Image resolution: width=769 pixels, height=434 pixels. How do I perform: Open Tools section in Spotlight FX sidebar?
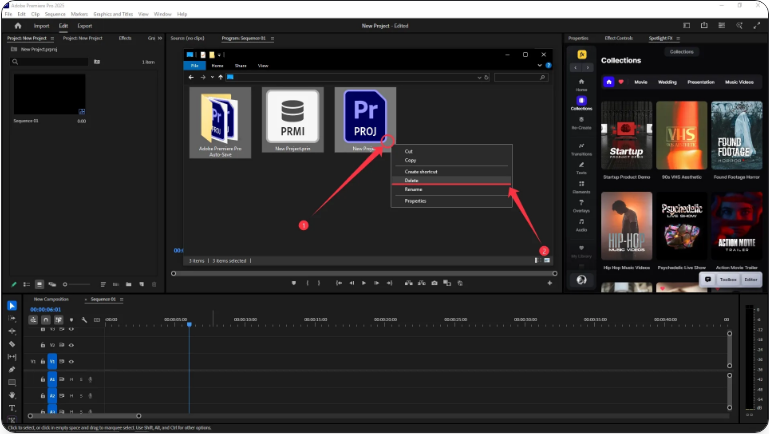581,166
